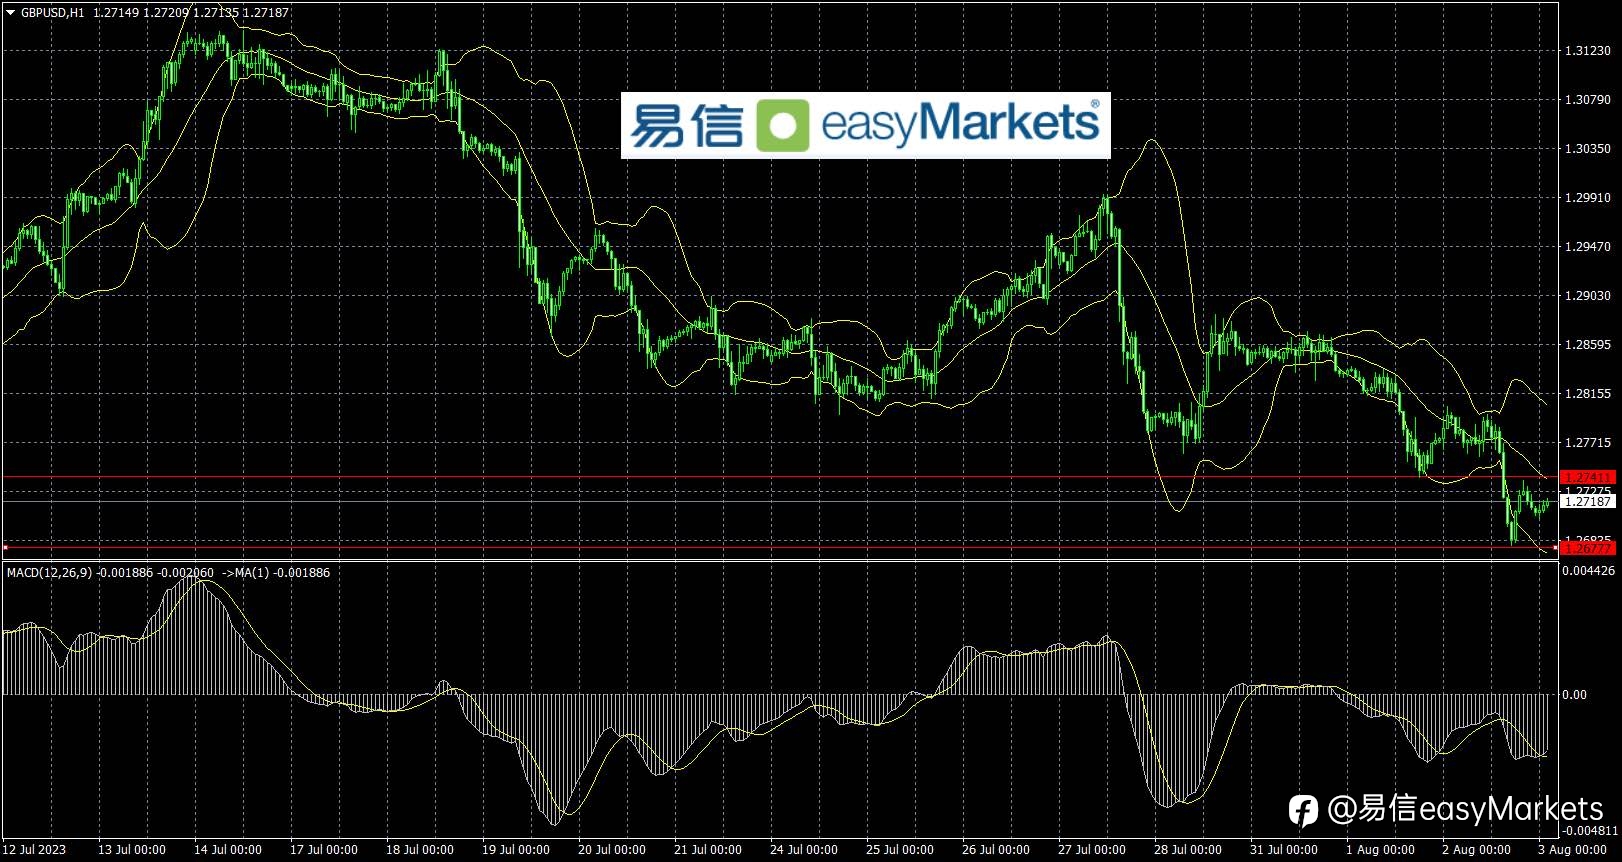Click the red 1.27411 level price tag
Screen dimensions: 1622x862
pyautogui.click(x=1588, y=477)
